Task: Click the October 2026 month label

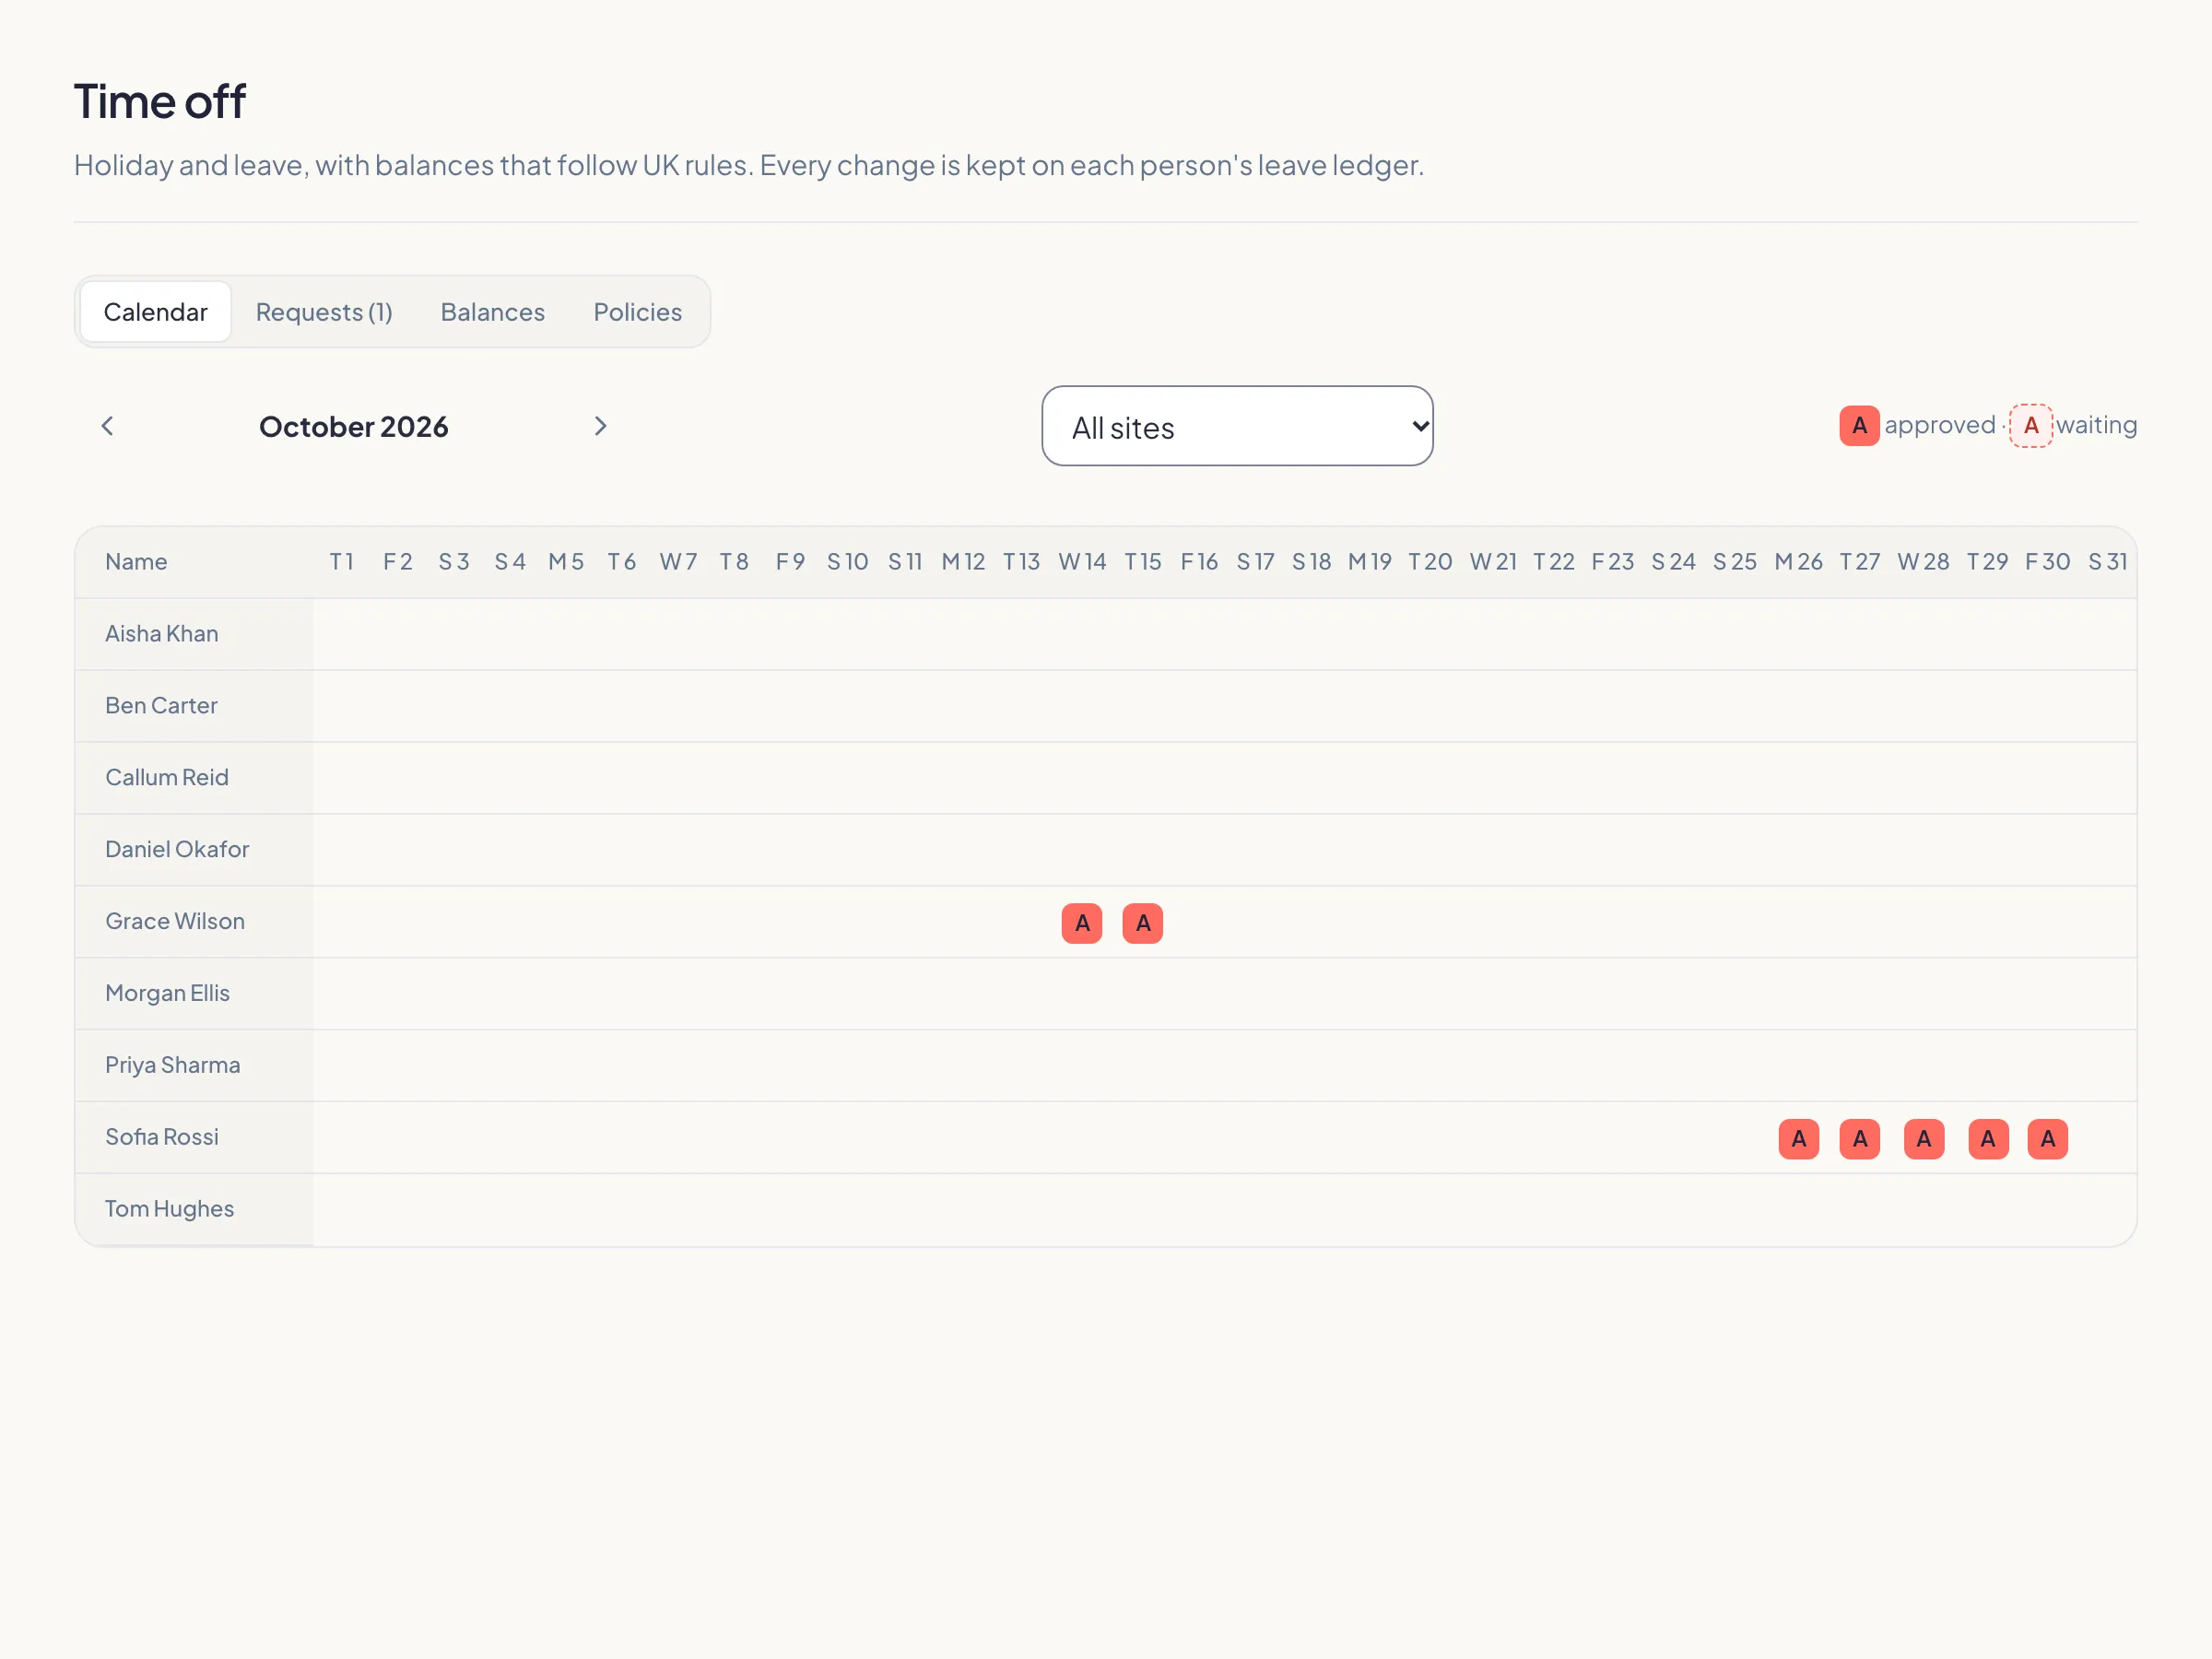Action: tap(354, 427)
